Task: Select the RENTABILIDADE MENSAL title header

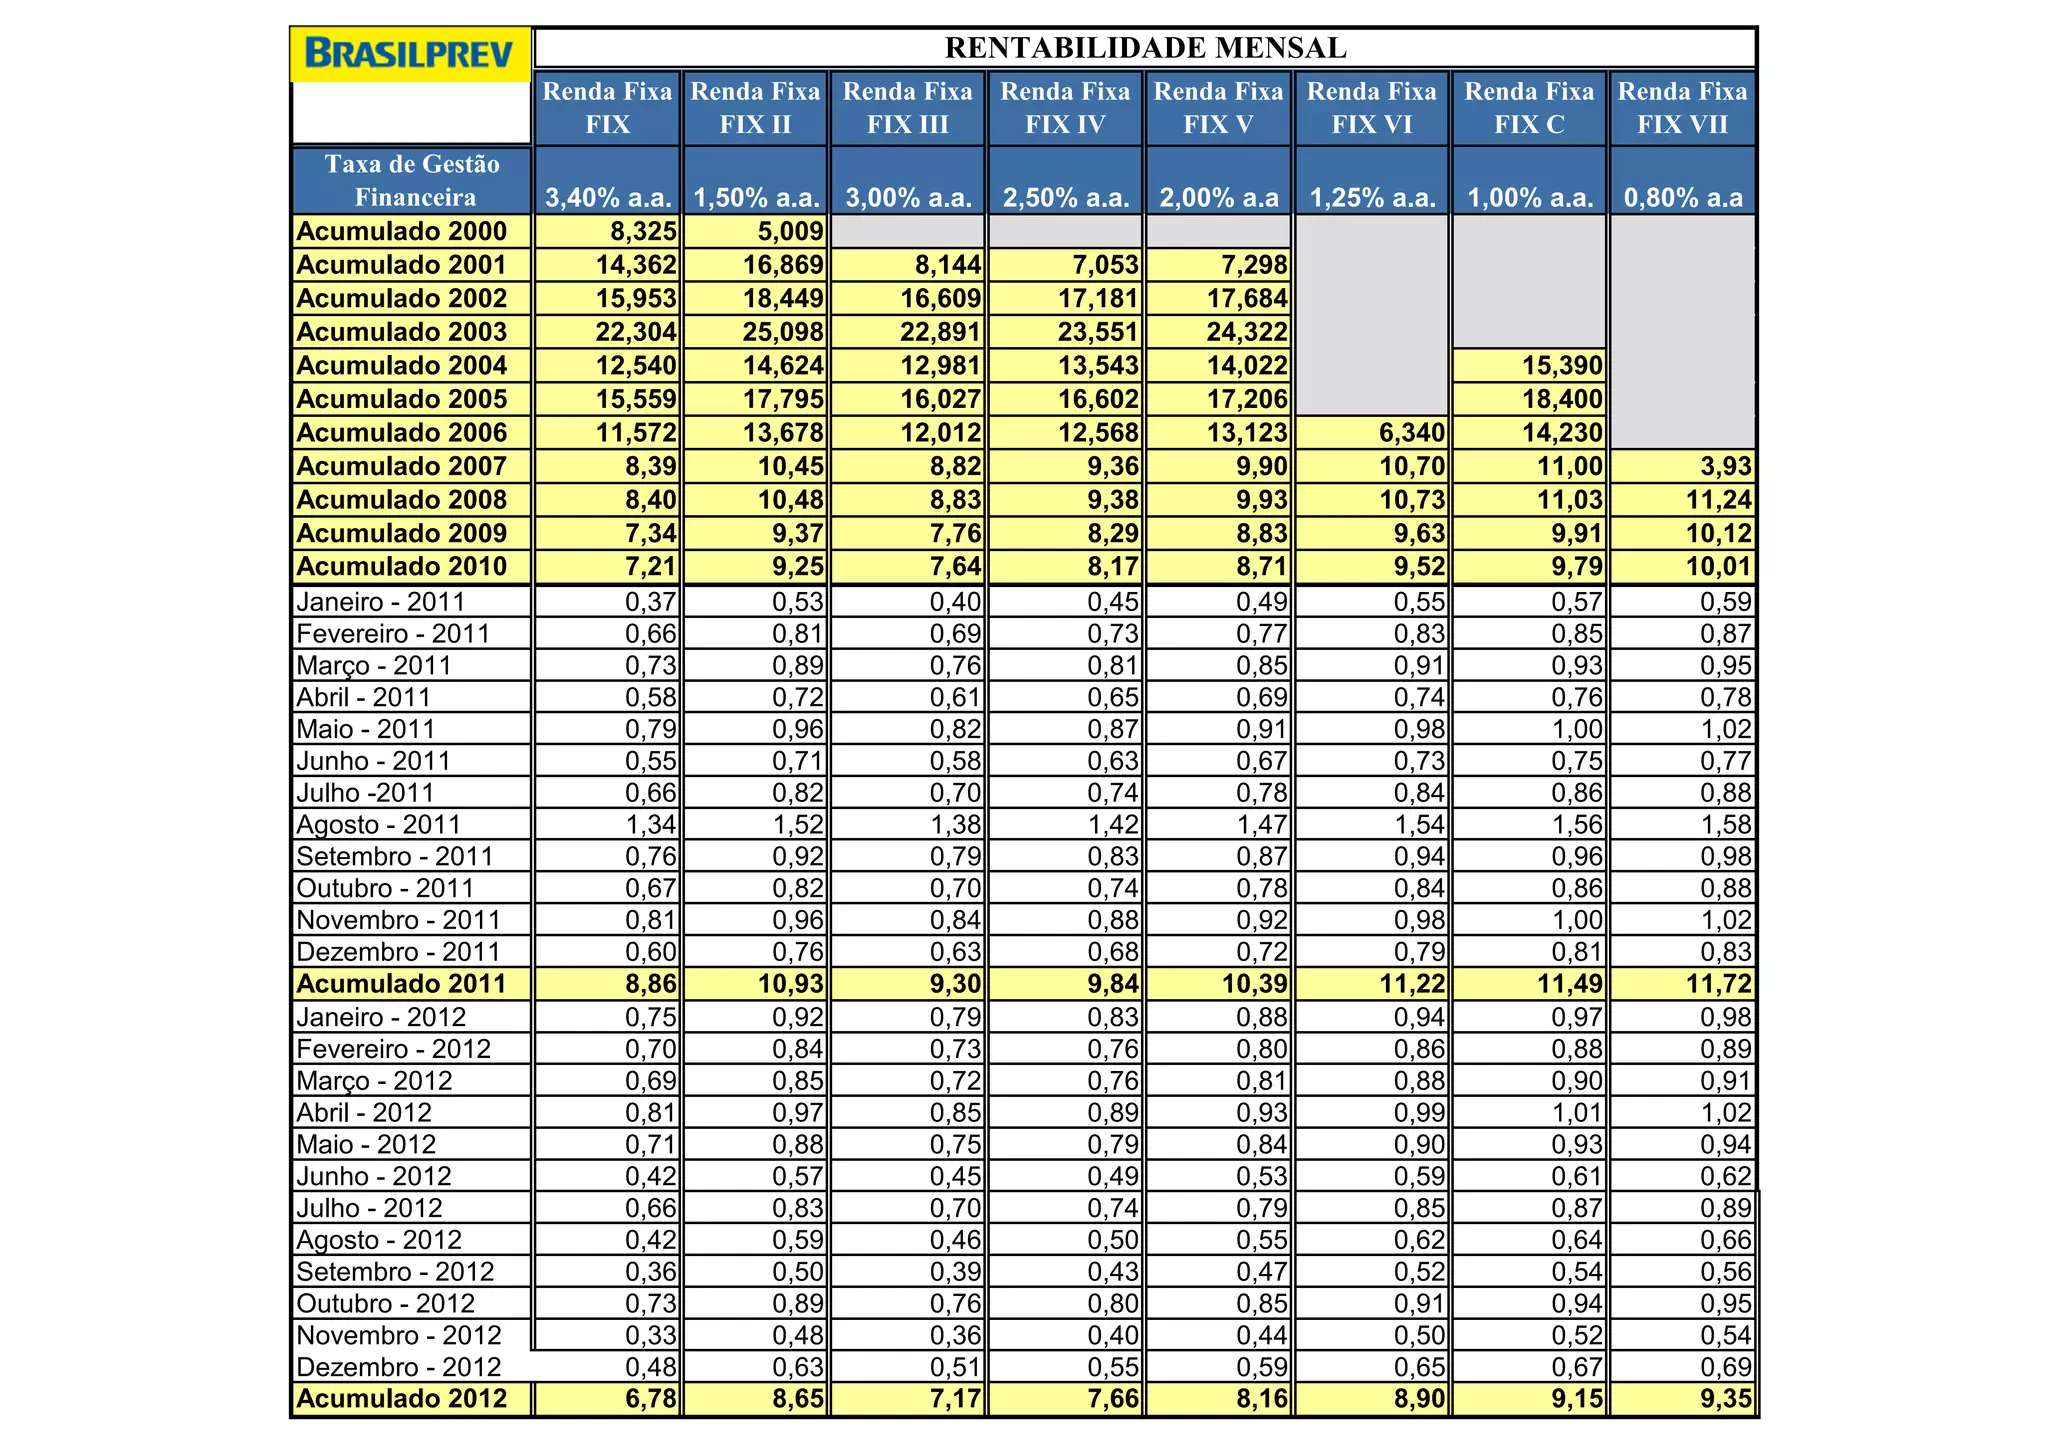Action: [1145, 48]
